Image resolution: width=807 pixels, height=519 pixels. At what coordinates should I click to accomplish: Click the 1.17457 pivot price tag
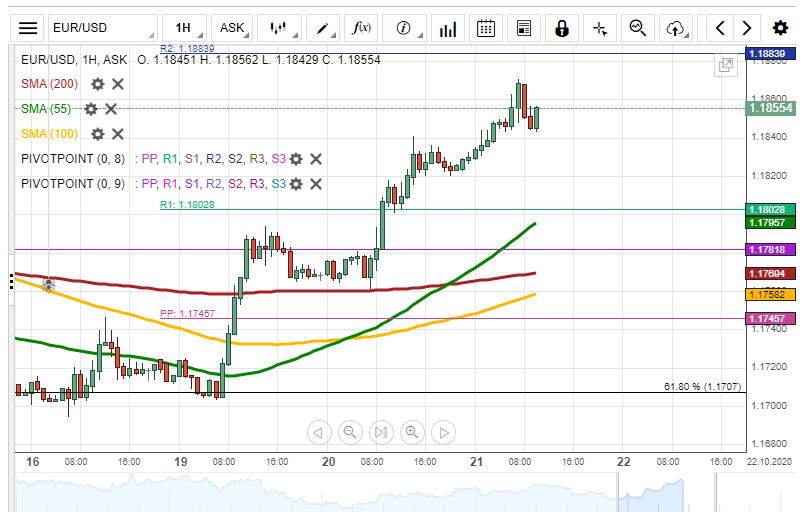point(770,319)
